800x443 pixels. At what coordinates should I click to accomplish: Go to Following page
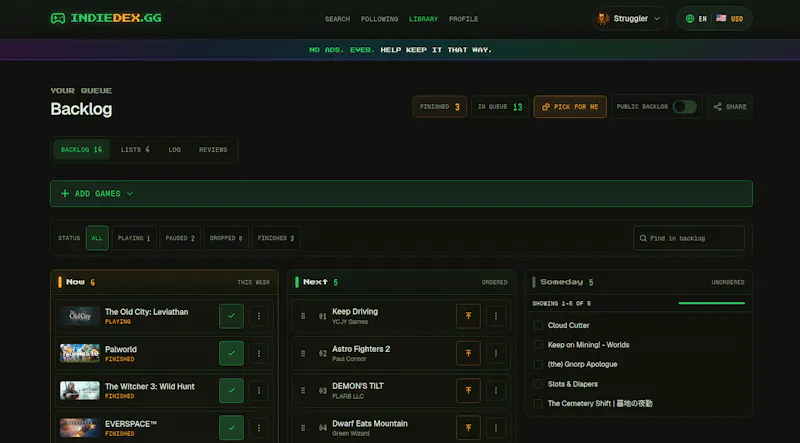[379, 19]
